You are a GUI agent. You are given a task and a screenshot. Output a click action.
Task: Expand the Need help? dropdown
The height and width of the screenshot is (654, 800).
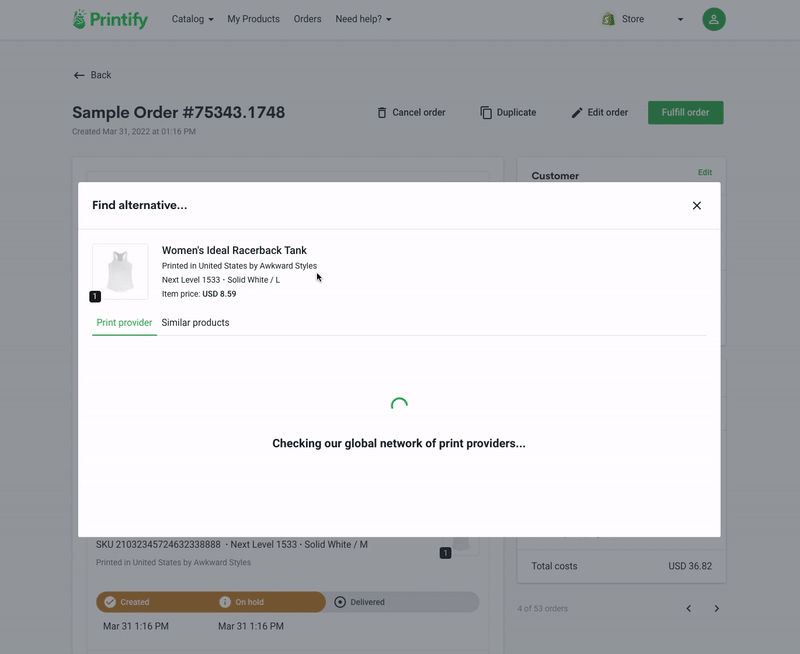click(x=363, y=19)
